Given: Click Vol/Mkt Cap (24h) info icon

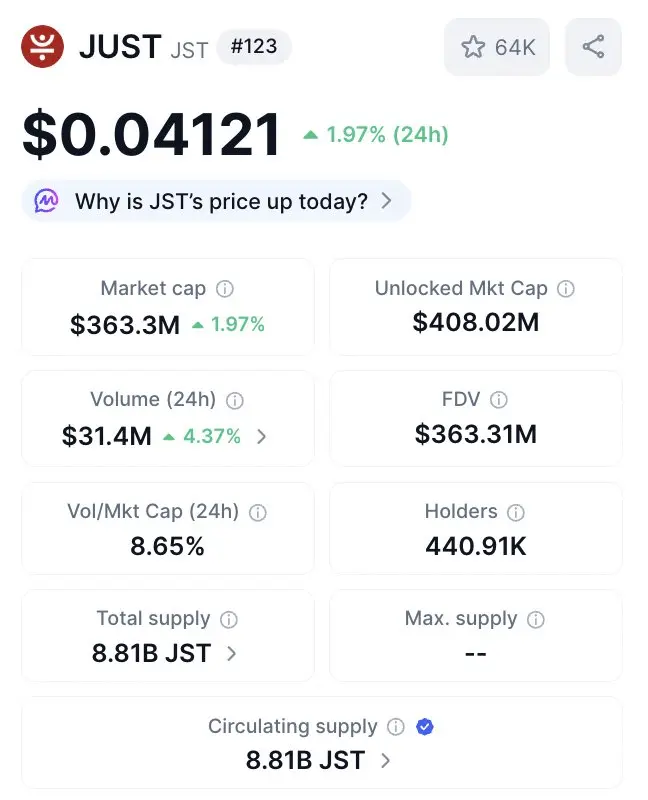Looking at the screenshot, I should tap(258, 512).
